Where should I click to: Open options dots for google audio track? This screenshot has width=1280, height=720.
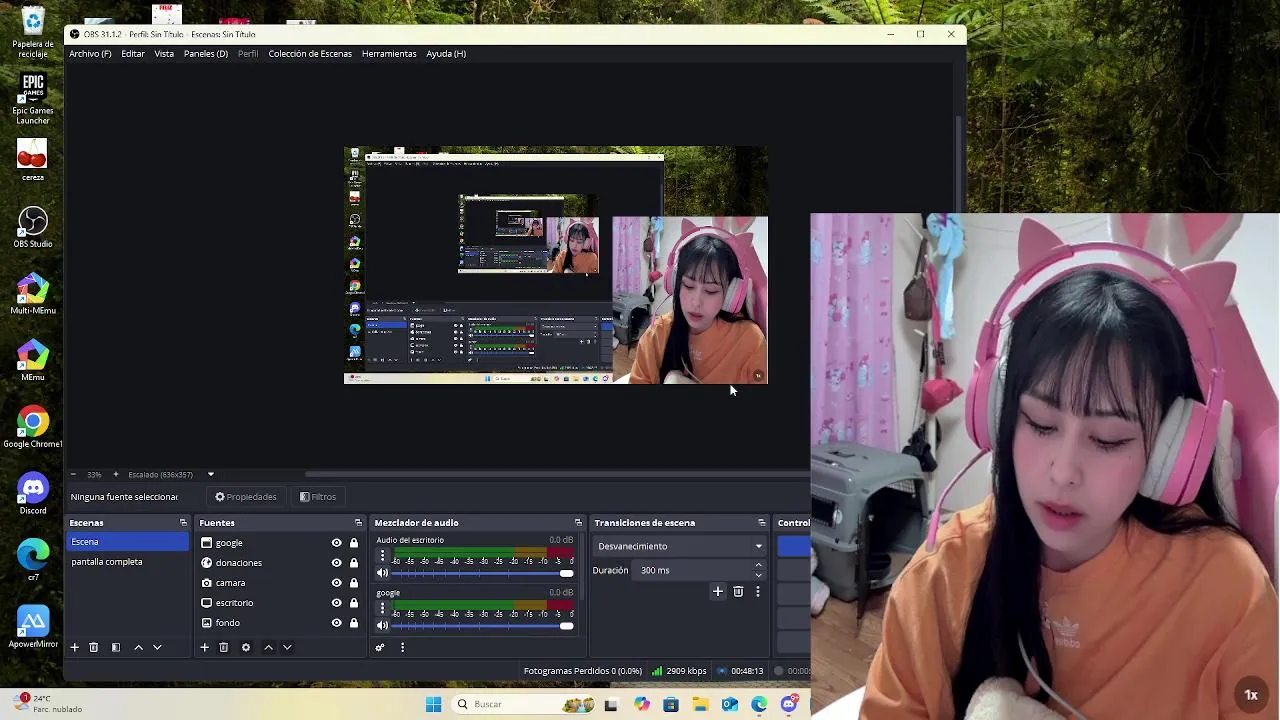point(382,608)
